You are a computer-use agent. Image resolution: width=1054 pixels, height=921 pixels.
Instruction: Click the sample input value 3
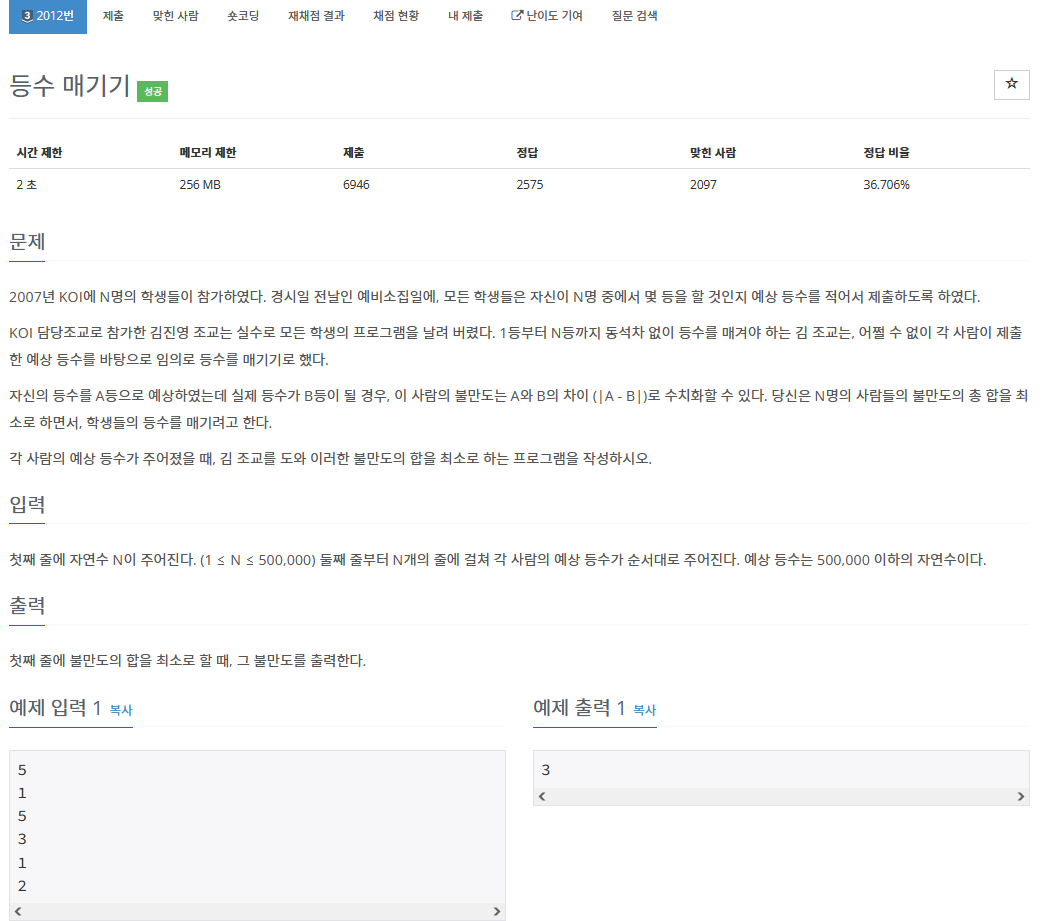22,840
